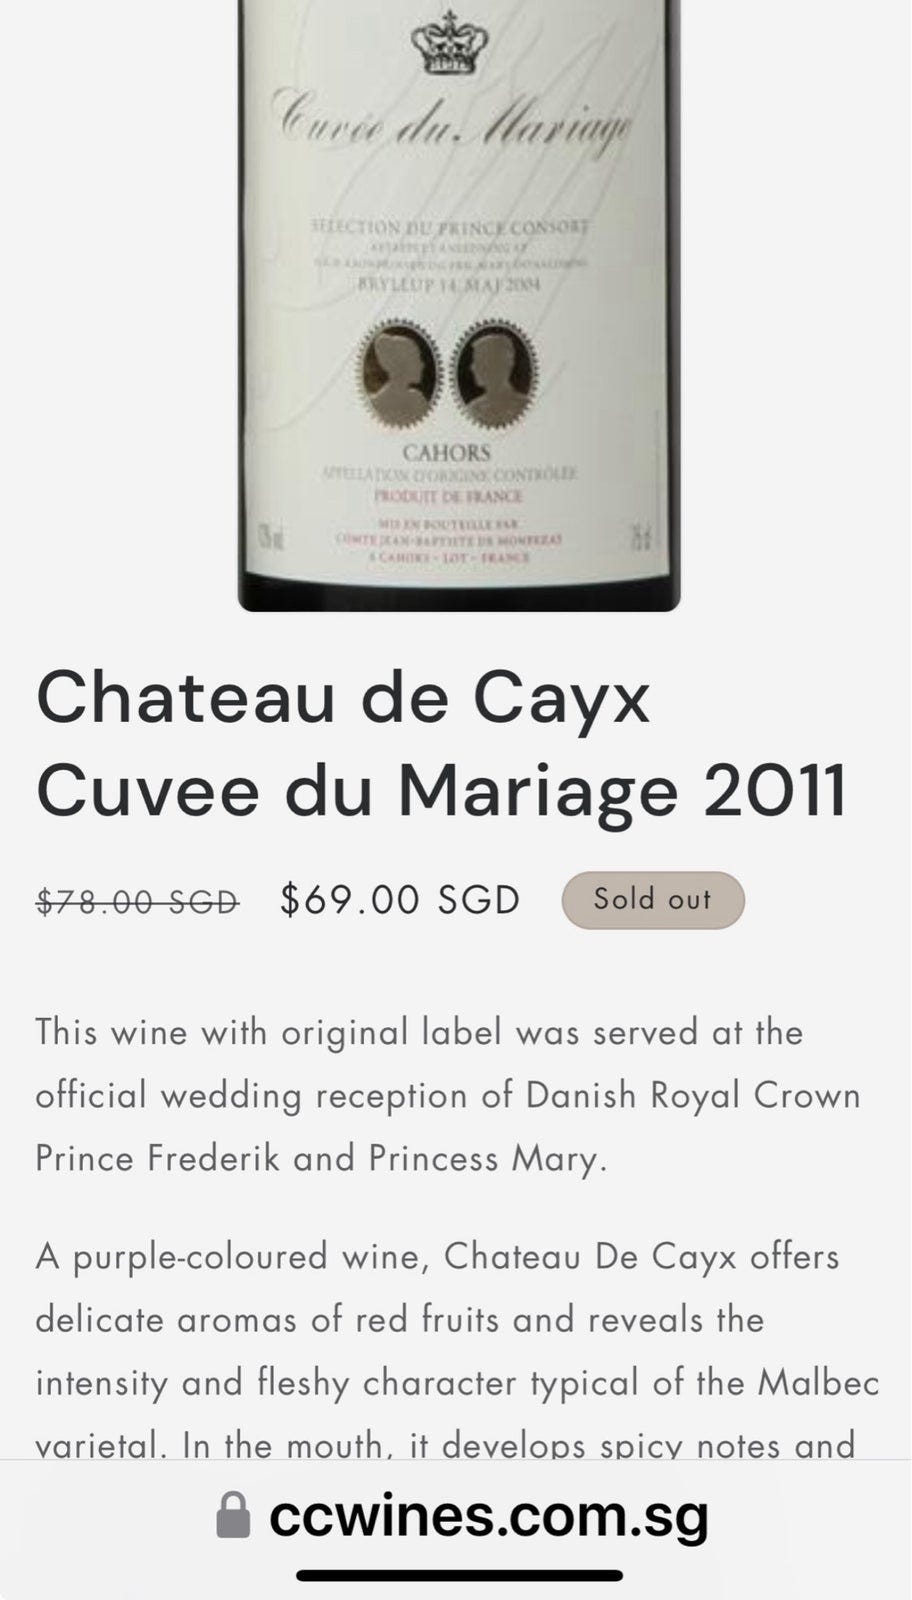
Task: Click the Chateau de Cayx product title
Action: (343, 697)
